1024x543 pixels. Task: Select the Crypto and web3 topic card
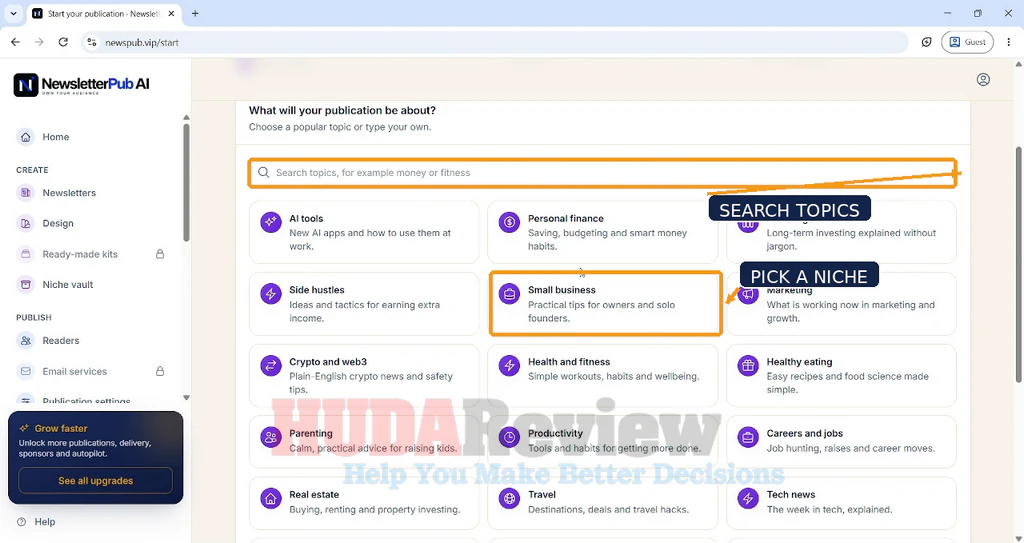[364, 375]
